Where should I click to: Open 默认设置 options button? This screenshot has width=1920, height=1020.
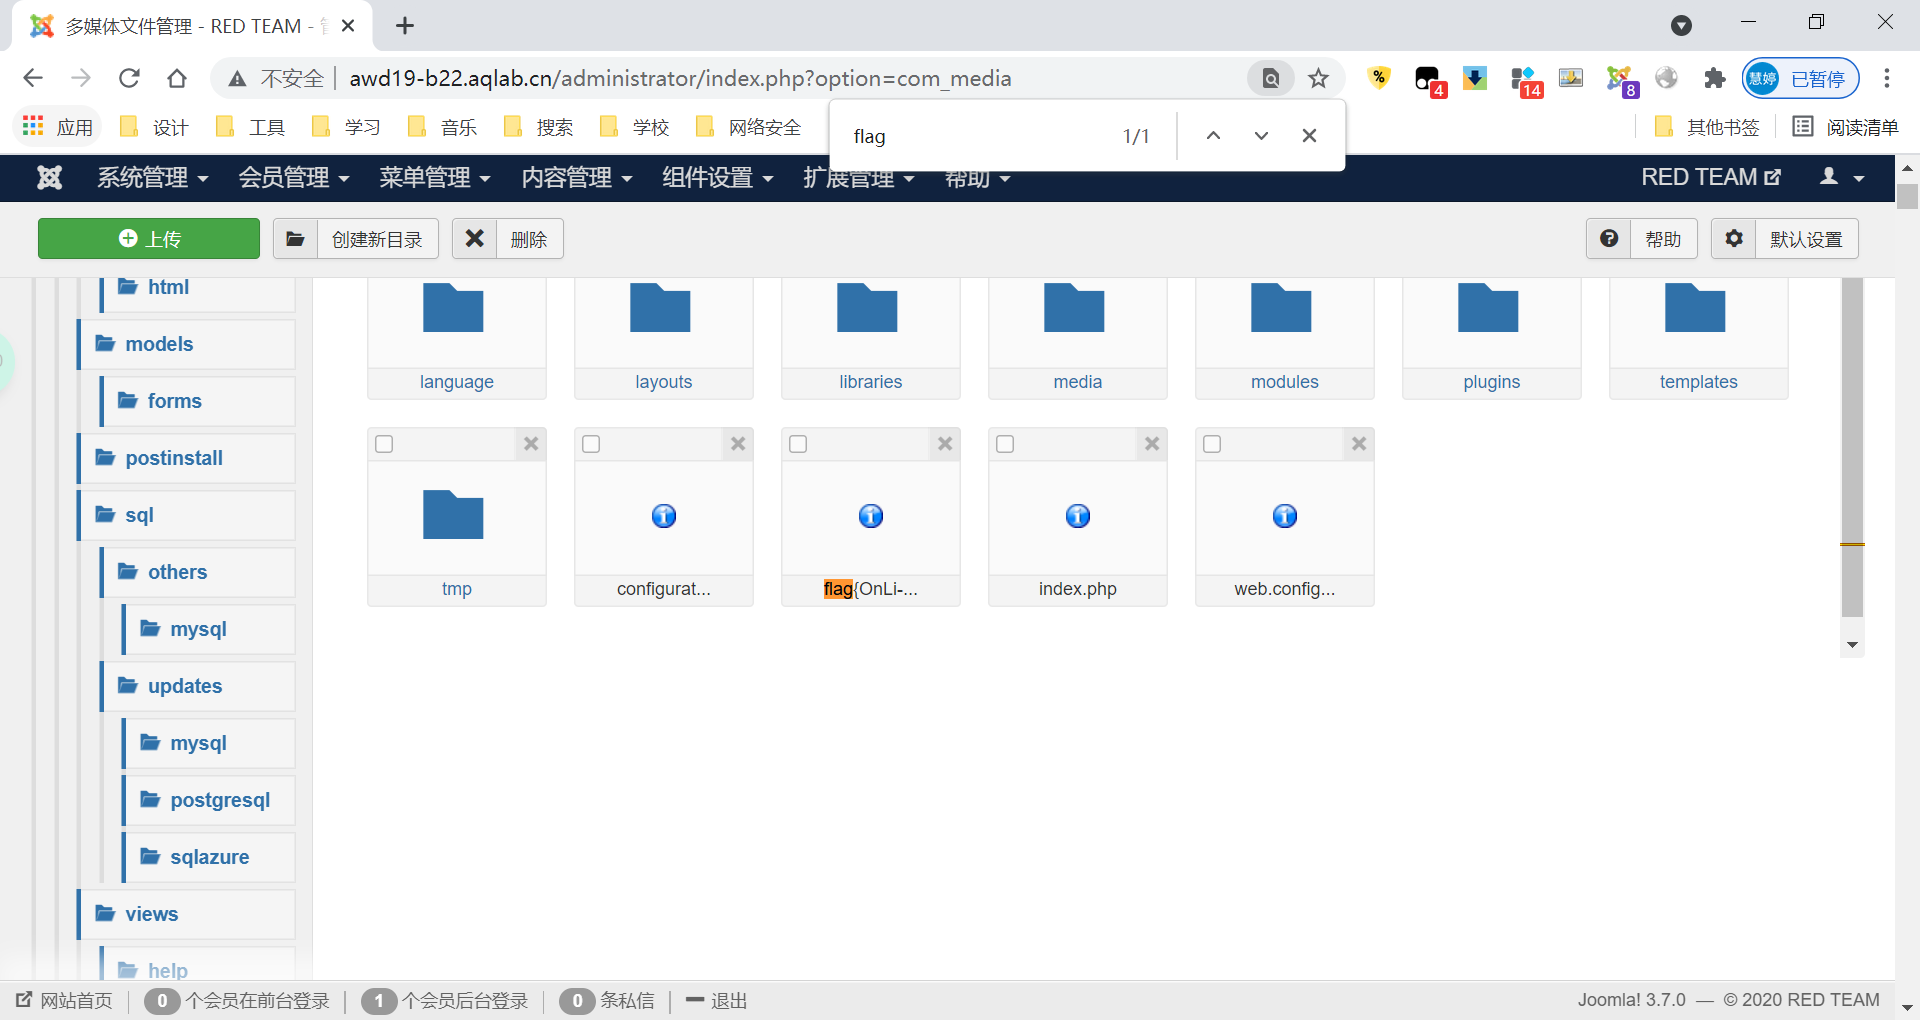pos(1785,239)
